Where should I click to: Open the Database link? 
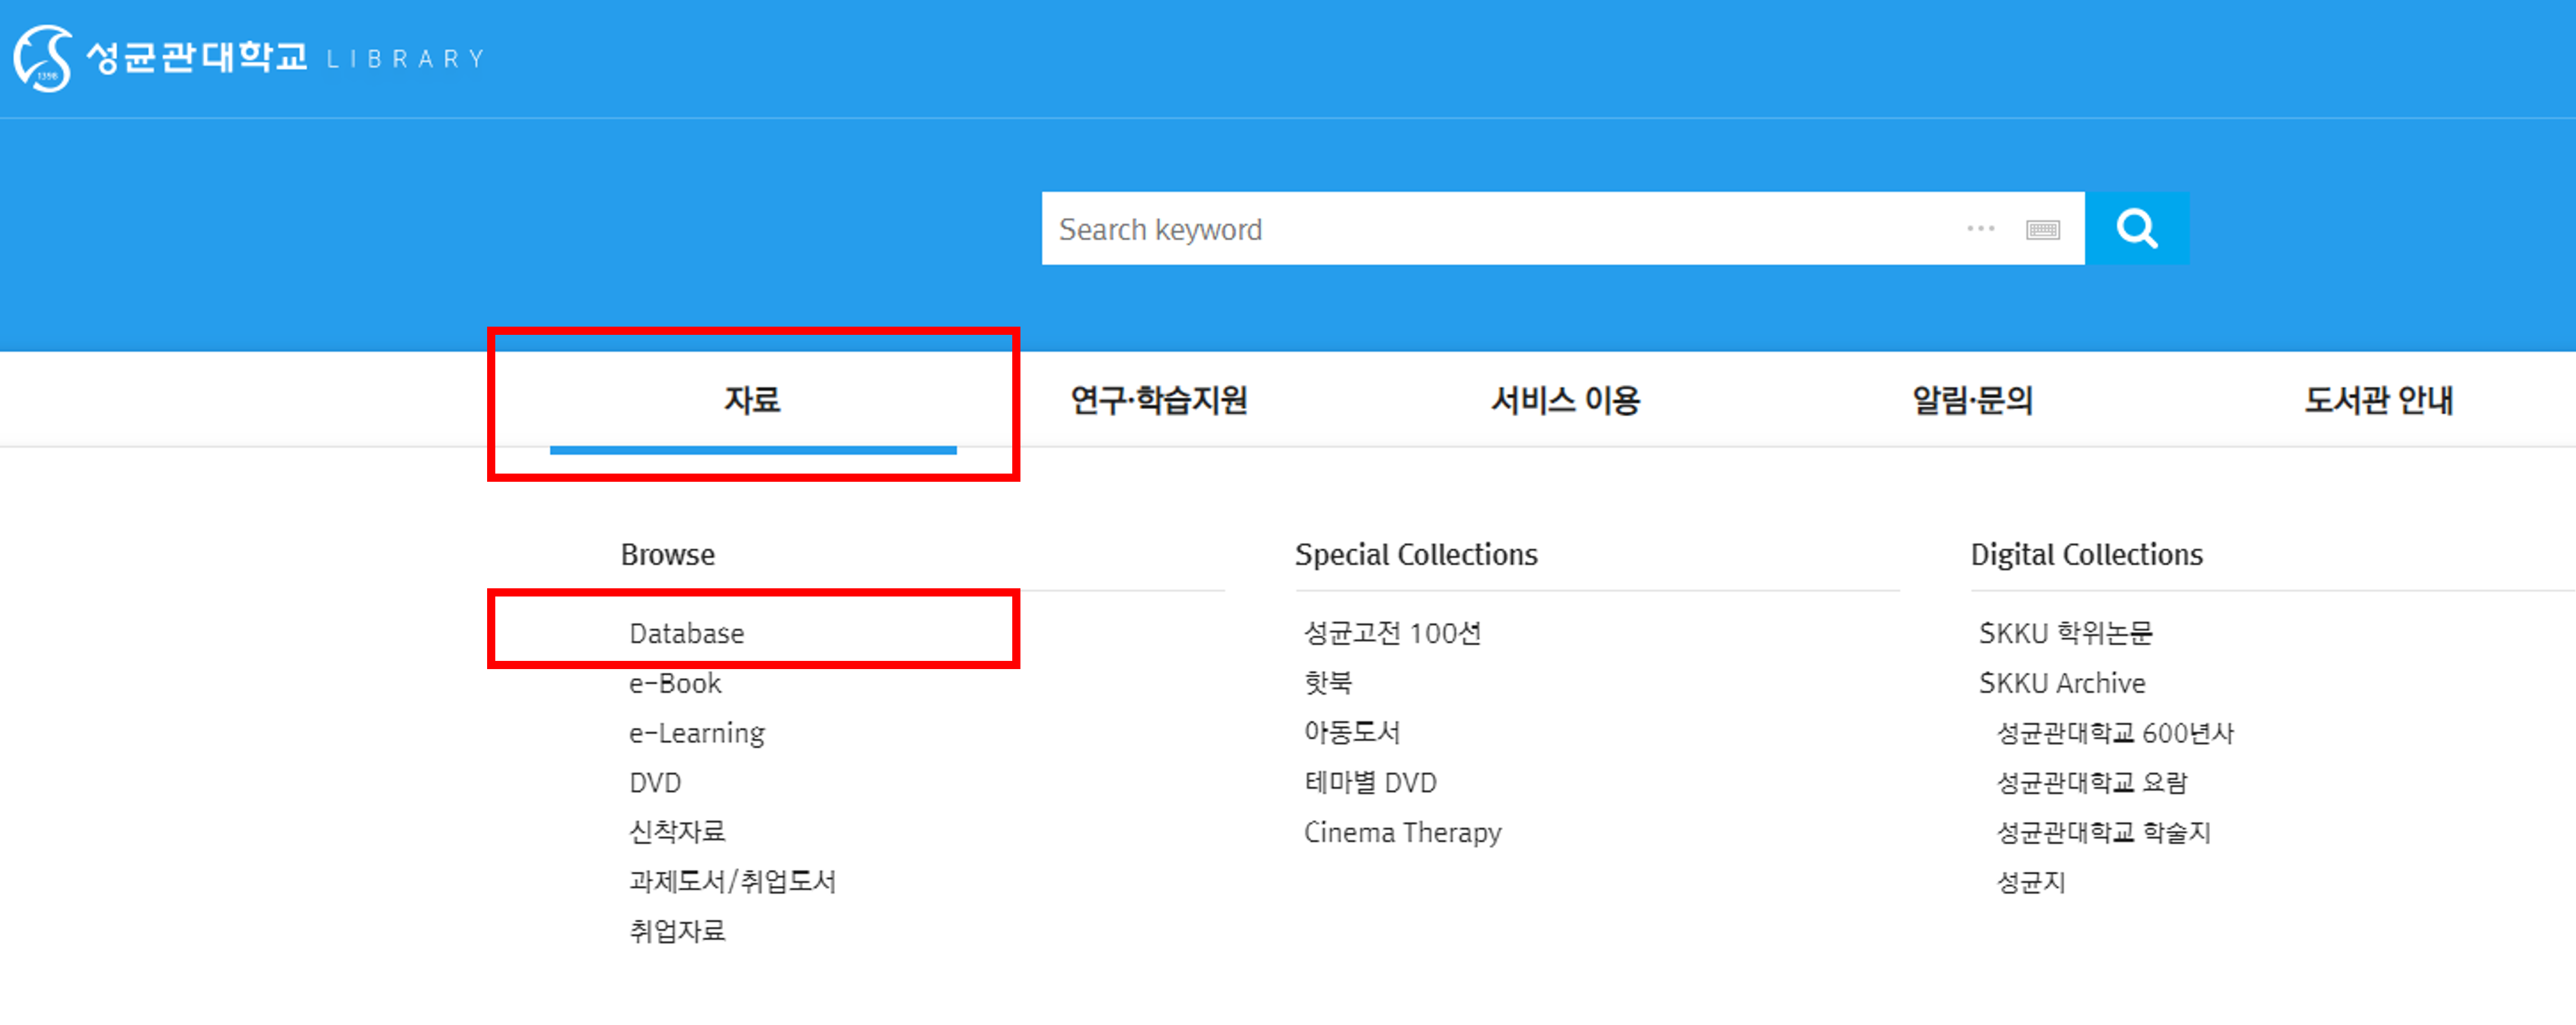click(686, 633)
